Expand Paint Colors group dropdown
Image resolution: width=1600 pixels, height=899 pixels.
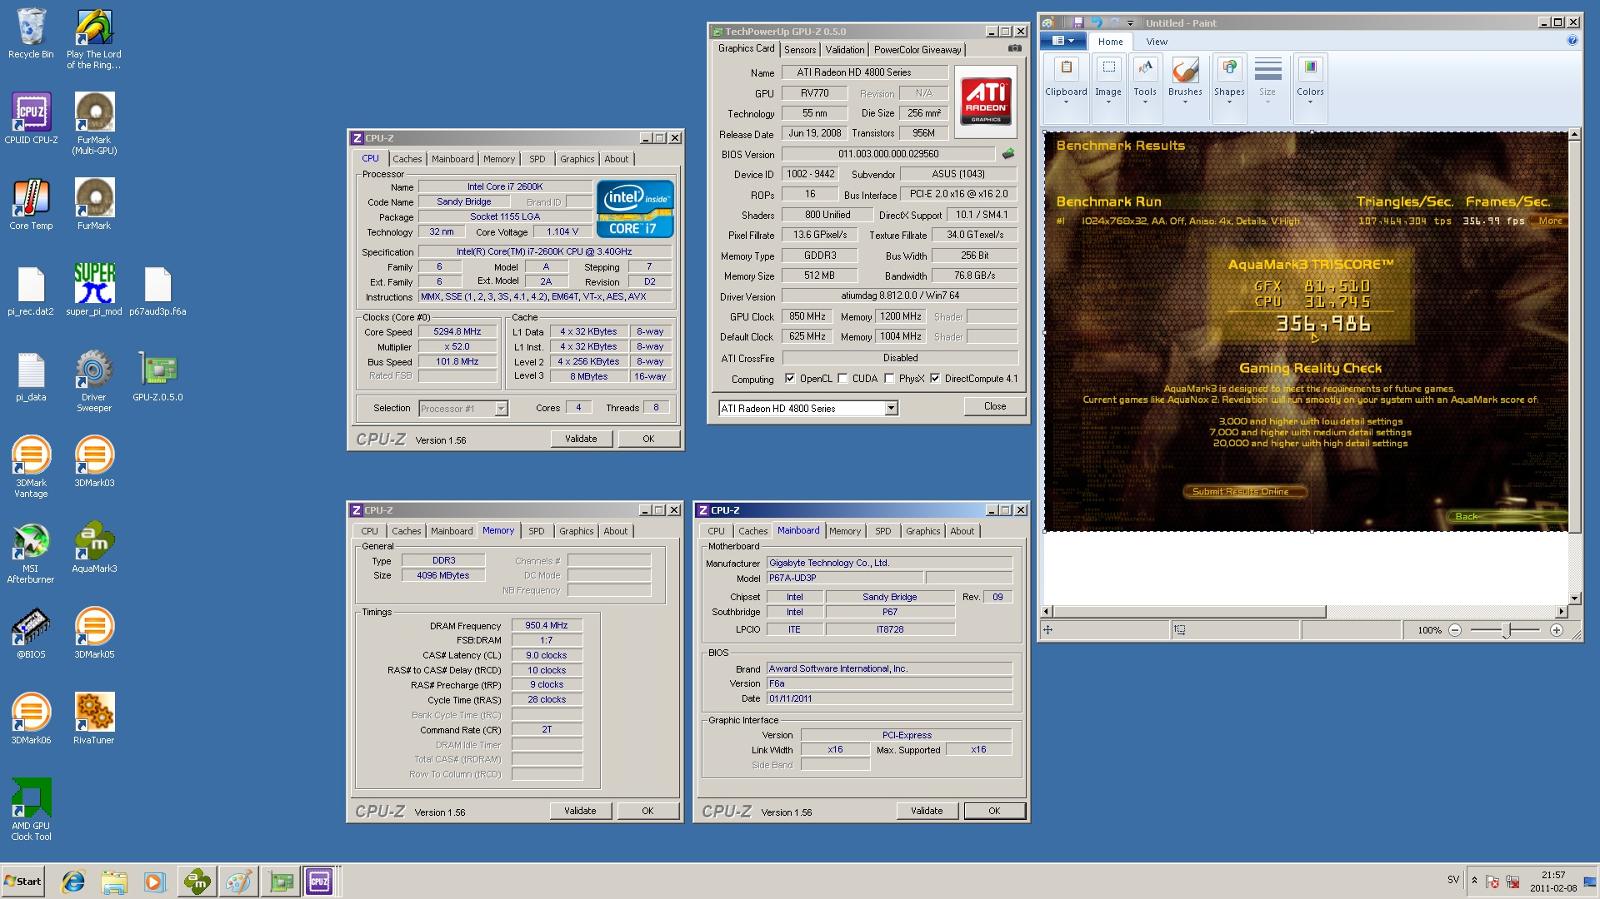click(1310, 78)
